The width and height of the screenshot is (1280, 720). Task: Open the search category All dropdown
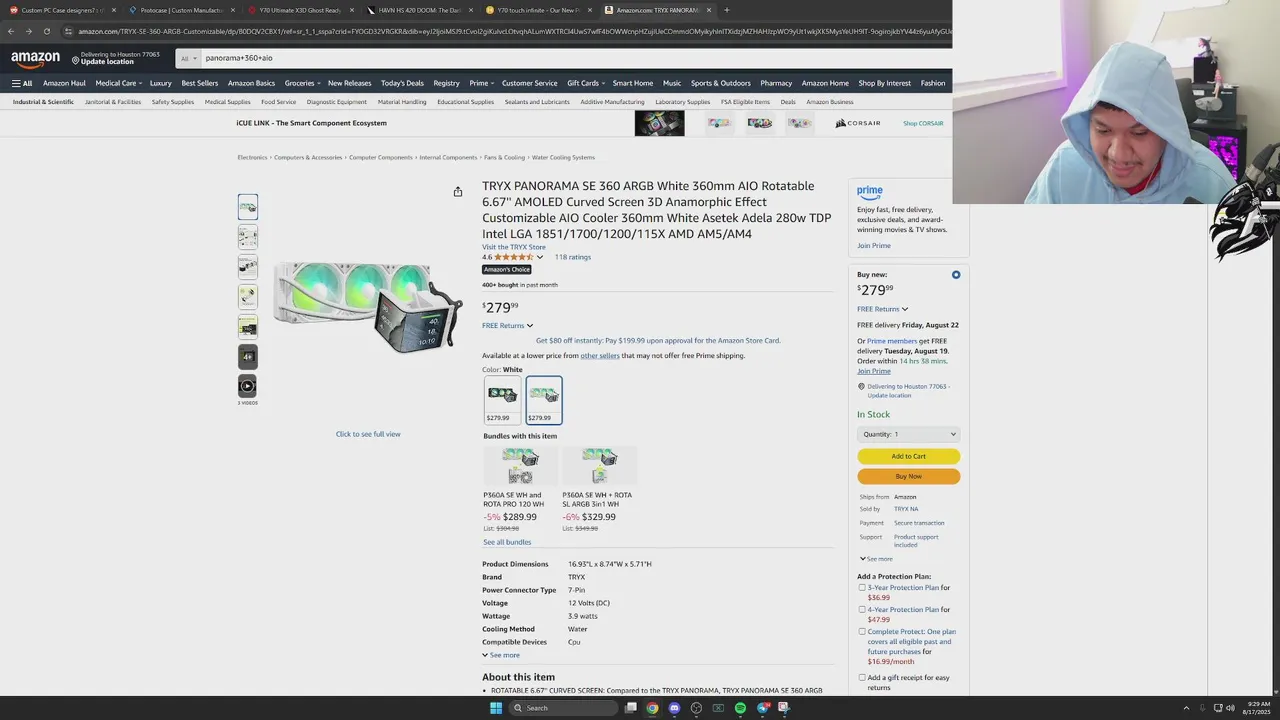click(x=187, y=58)
